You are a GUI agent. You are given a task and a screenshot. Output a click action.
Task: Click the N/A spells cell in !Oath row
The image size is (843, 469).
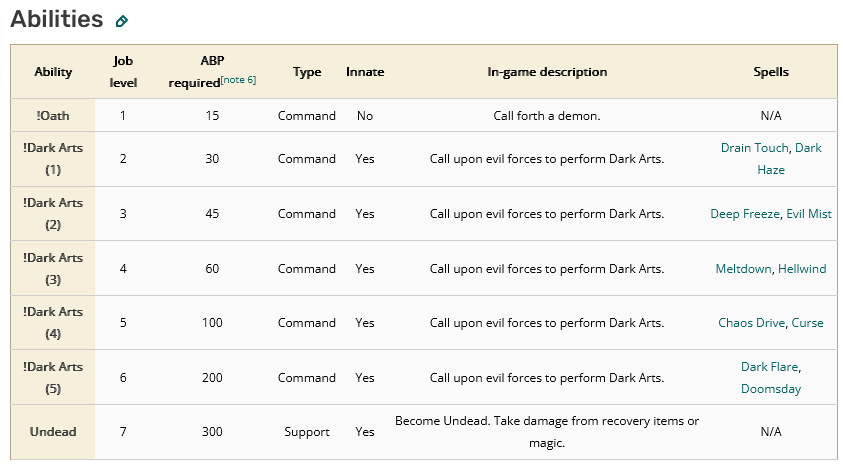(x=771, y=116)
